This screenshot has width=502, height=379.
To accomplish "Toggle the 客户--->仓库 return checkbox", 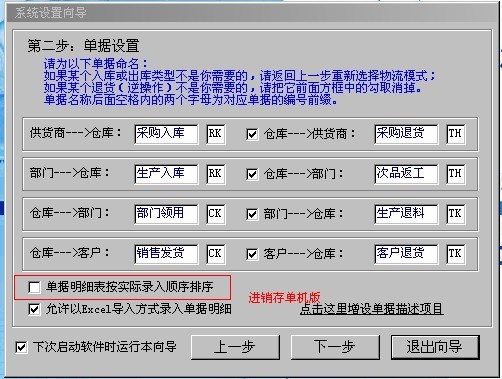I will [x=252, y=254].
